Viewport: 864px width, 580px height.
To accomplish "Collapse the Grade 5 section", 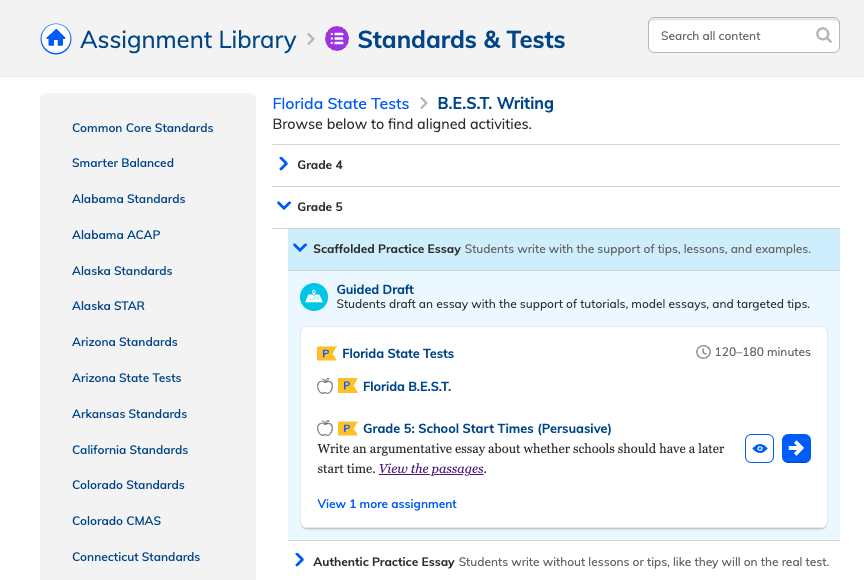I will point(284,206).
